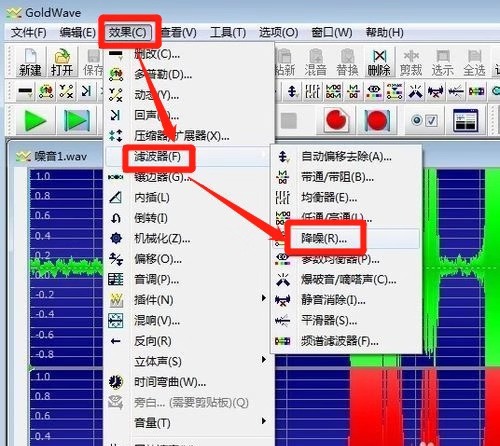This screenshot has width=500, height=446.
Task: Expand the 插件(N) plugin submenu
Action: [188, 300]
